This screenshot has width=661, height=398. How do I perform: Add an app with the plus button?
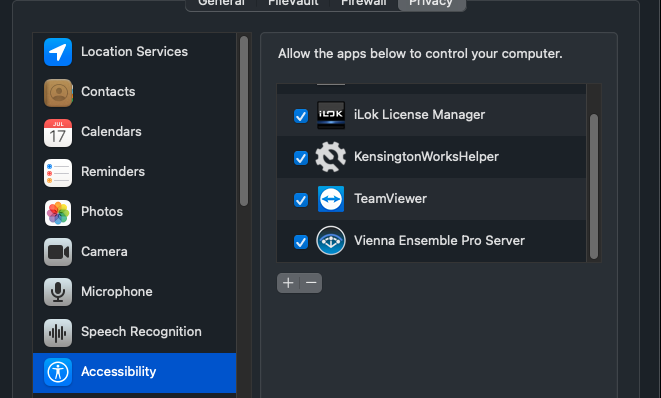pyautogui.click(x=288, y=283)
